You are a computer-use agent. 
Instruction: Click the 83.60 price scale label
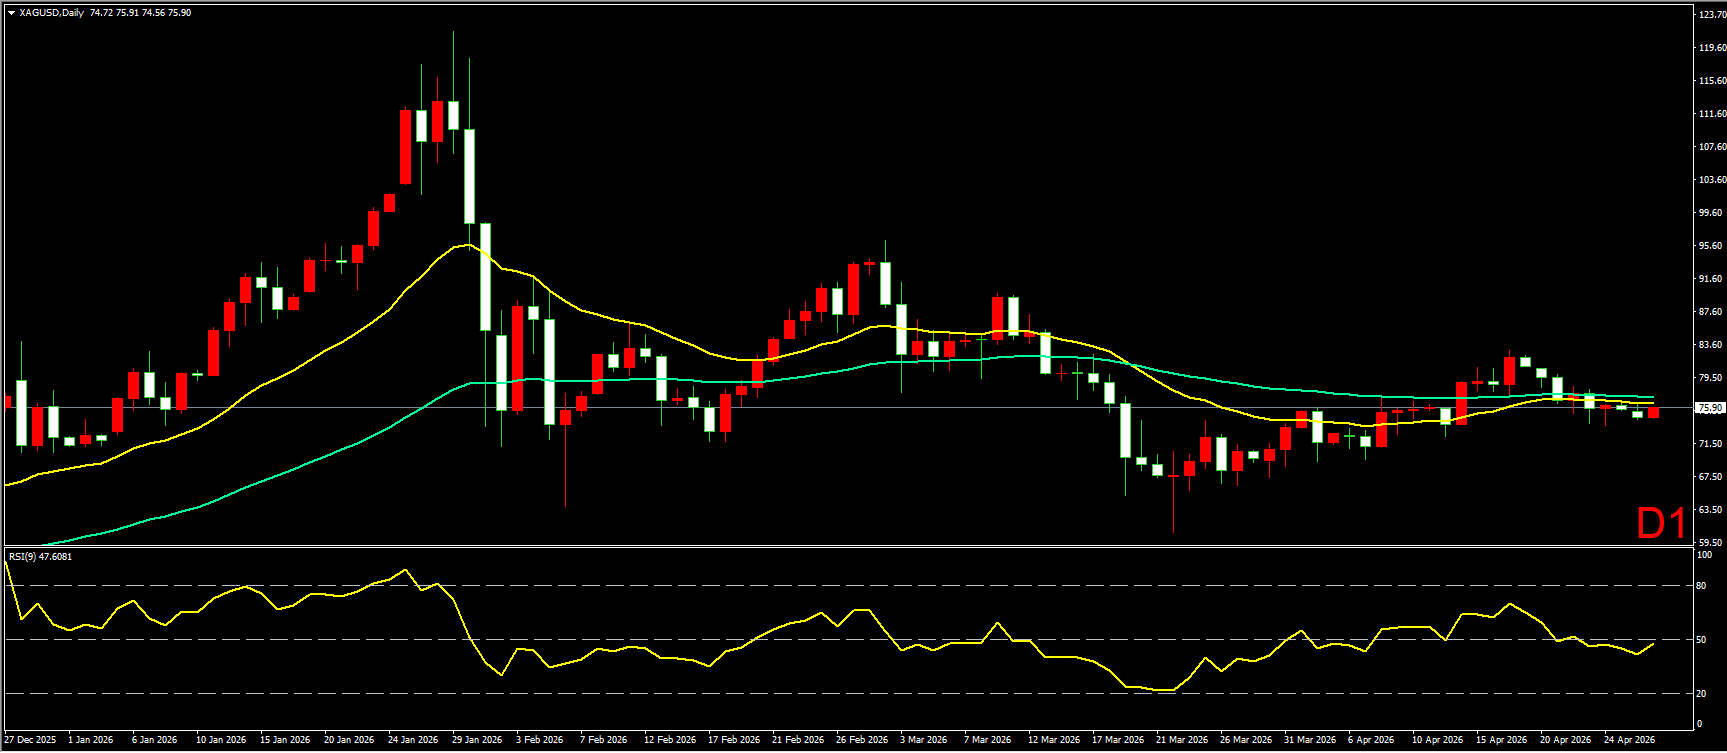(x=1711, y=345)
